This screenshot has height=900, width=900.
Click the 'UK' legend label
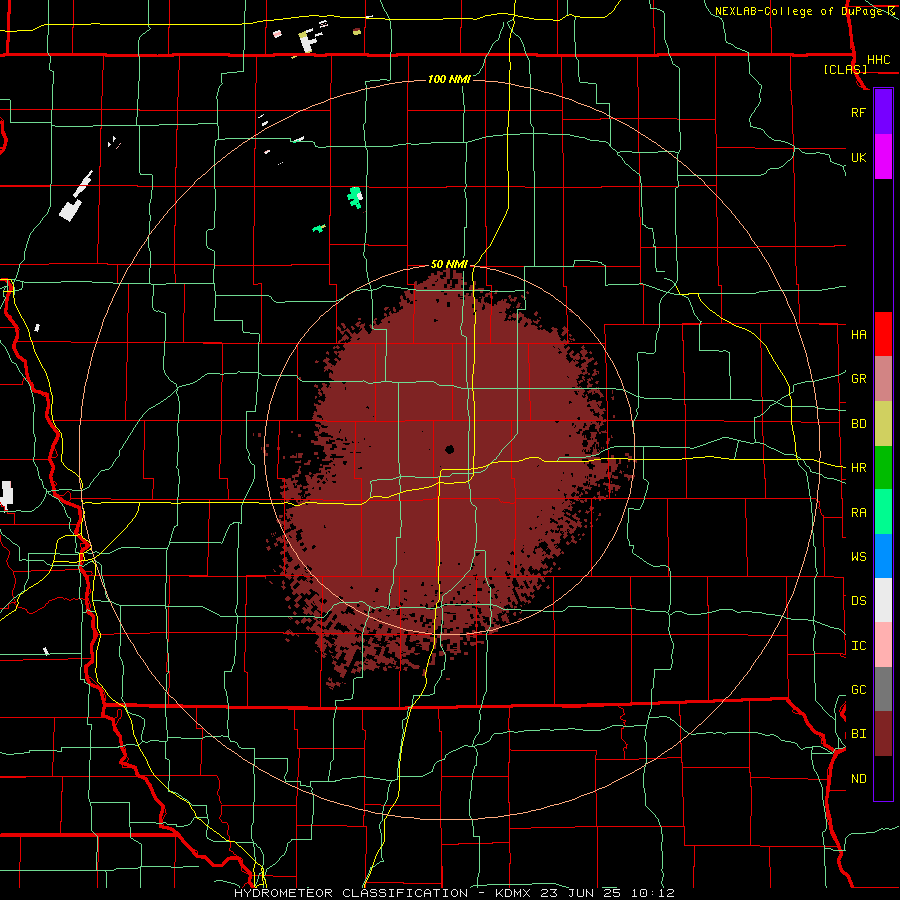[859, 157]
